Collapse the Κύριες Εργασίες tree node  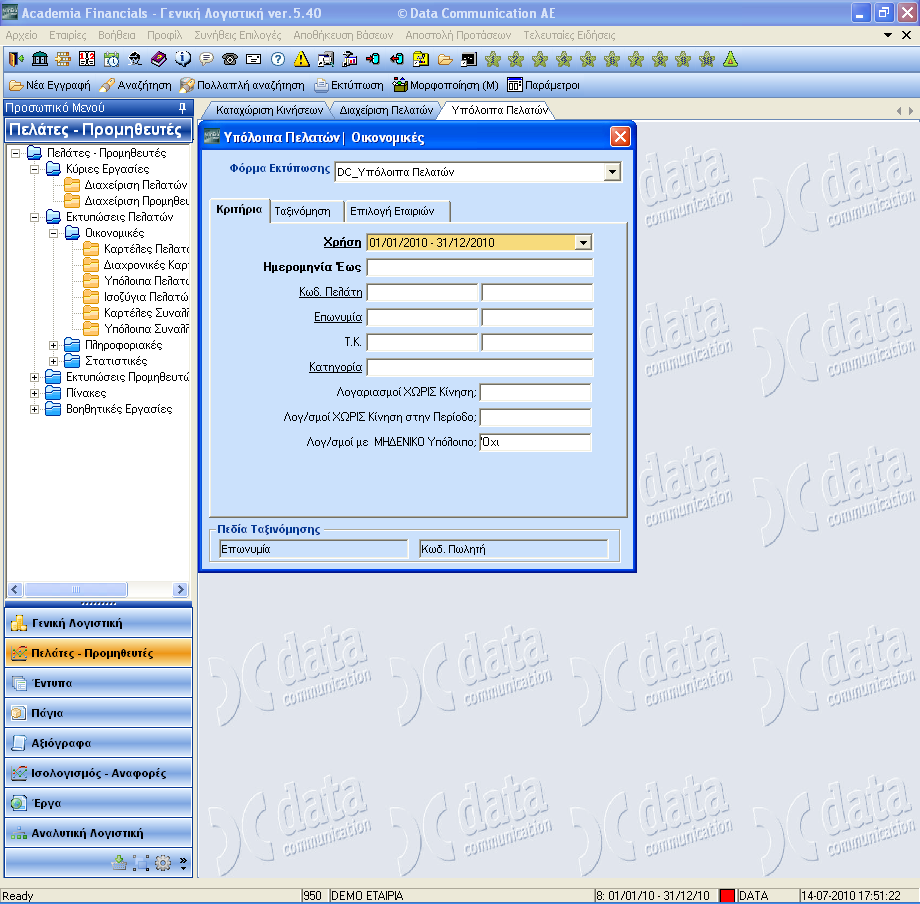pos(35,169)
